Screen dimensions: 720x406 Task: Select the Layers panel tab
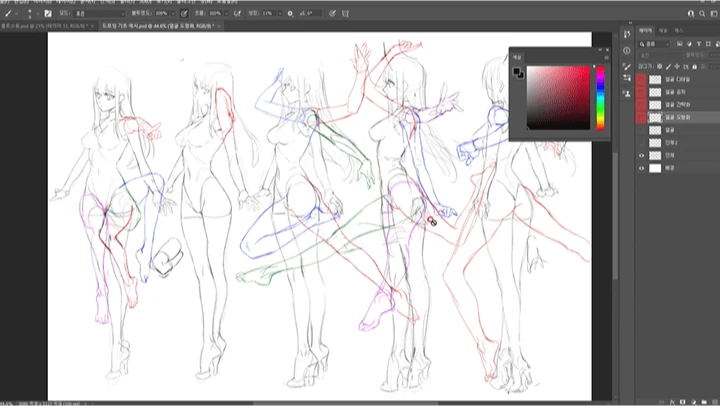pyautogui.click(x=646, y=31)
